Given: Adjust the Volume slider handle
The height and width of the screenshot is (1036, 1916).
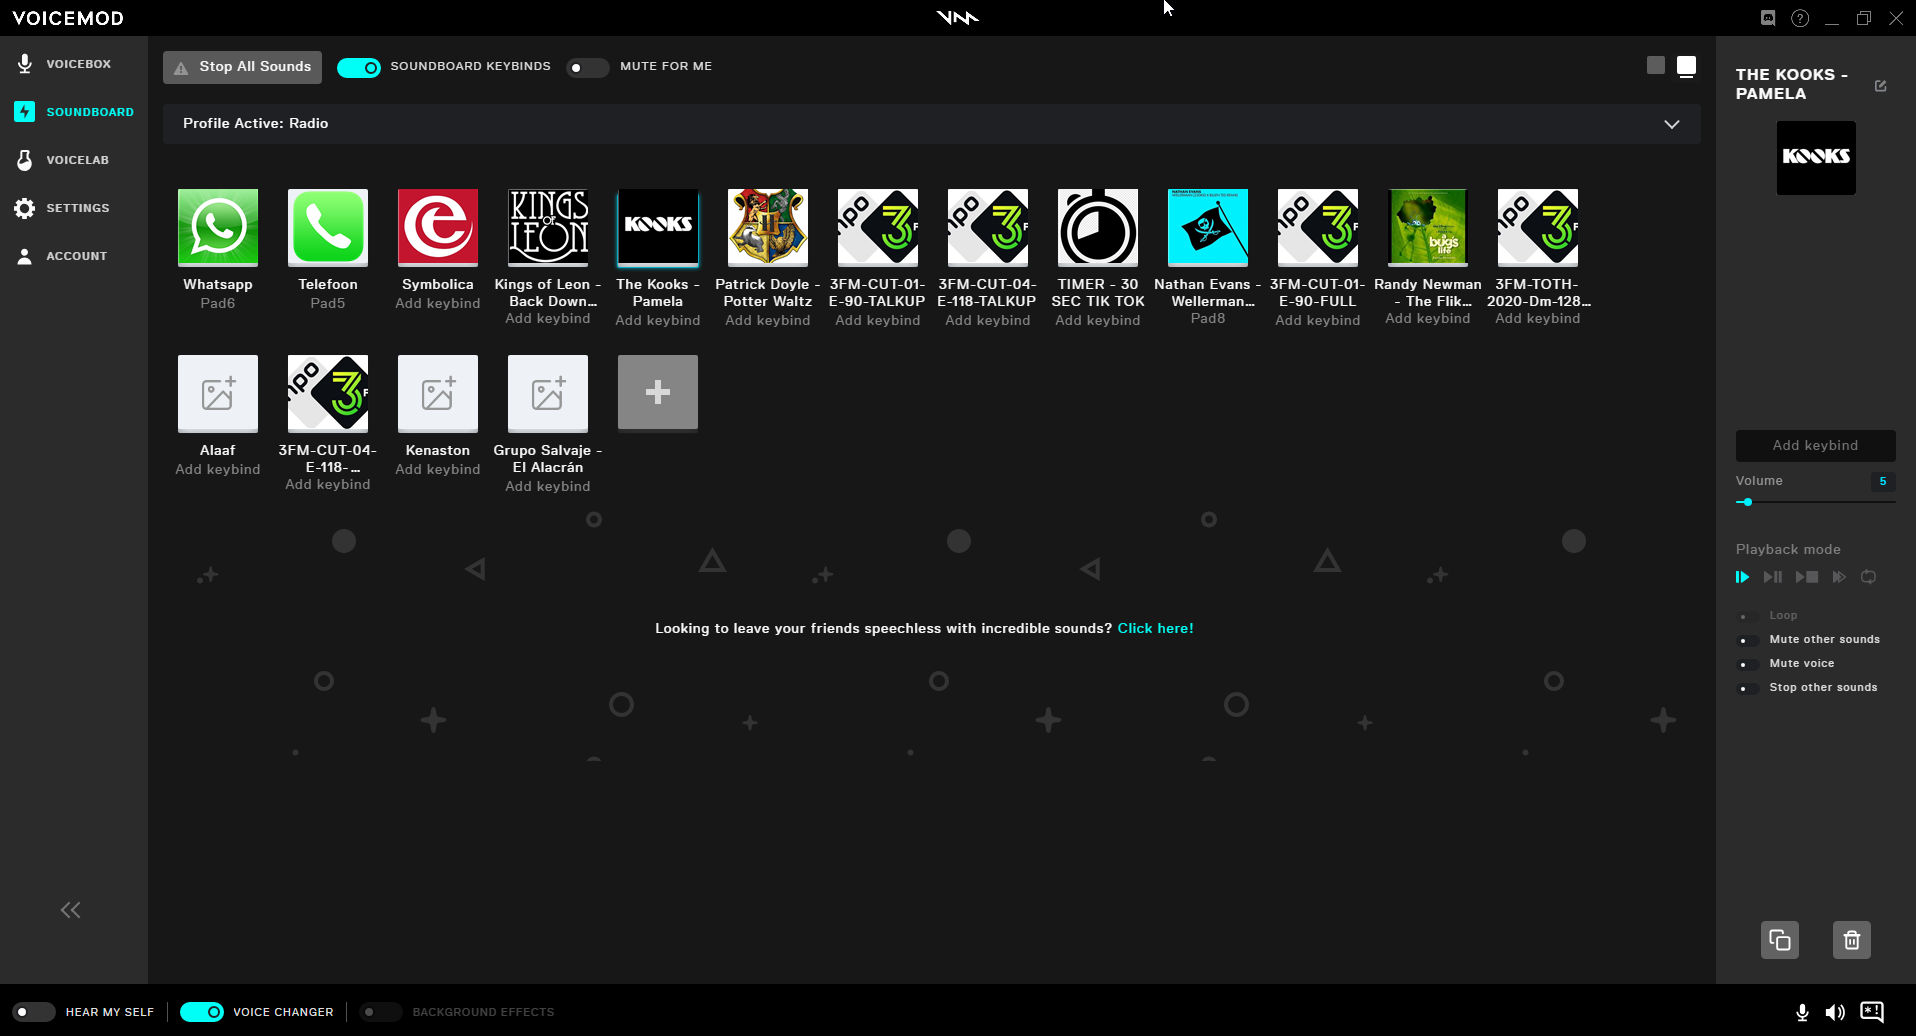Looking at the screenshot, I should tap(1747, 502).
